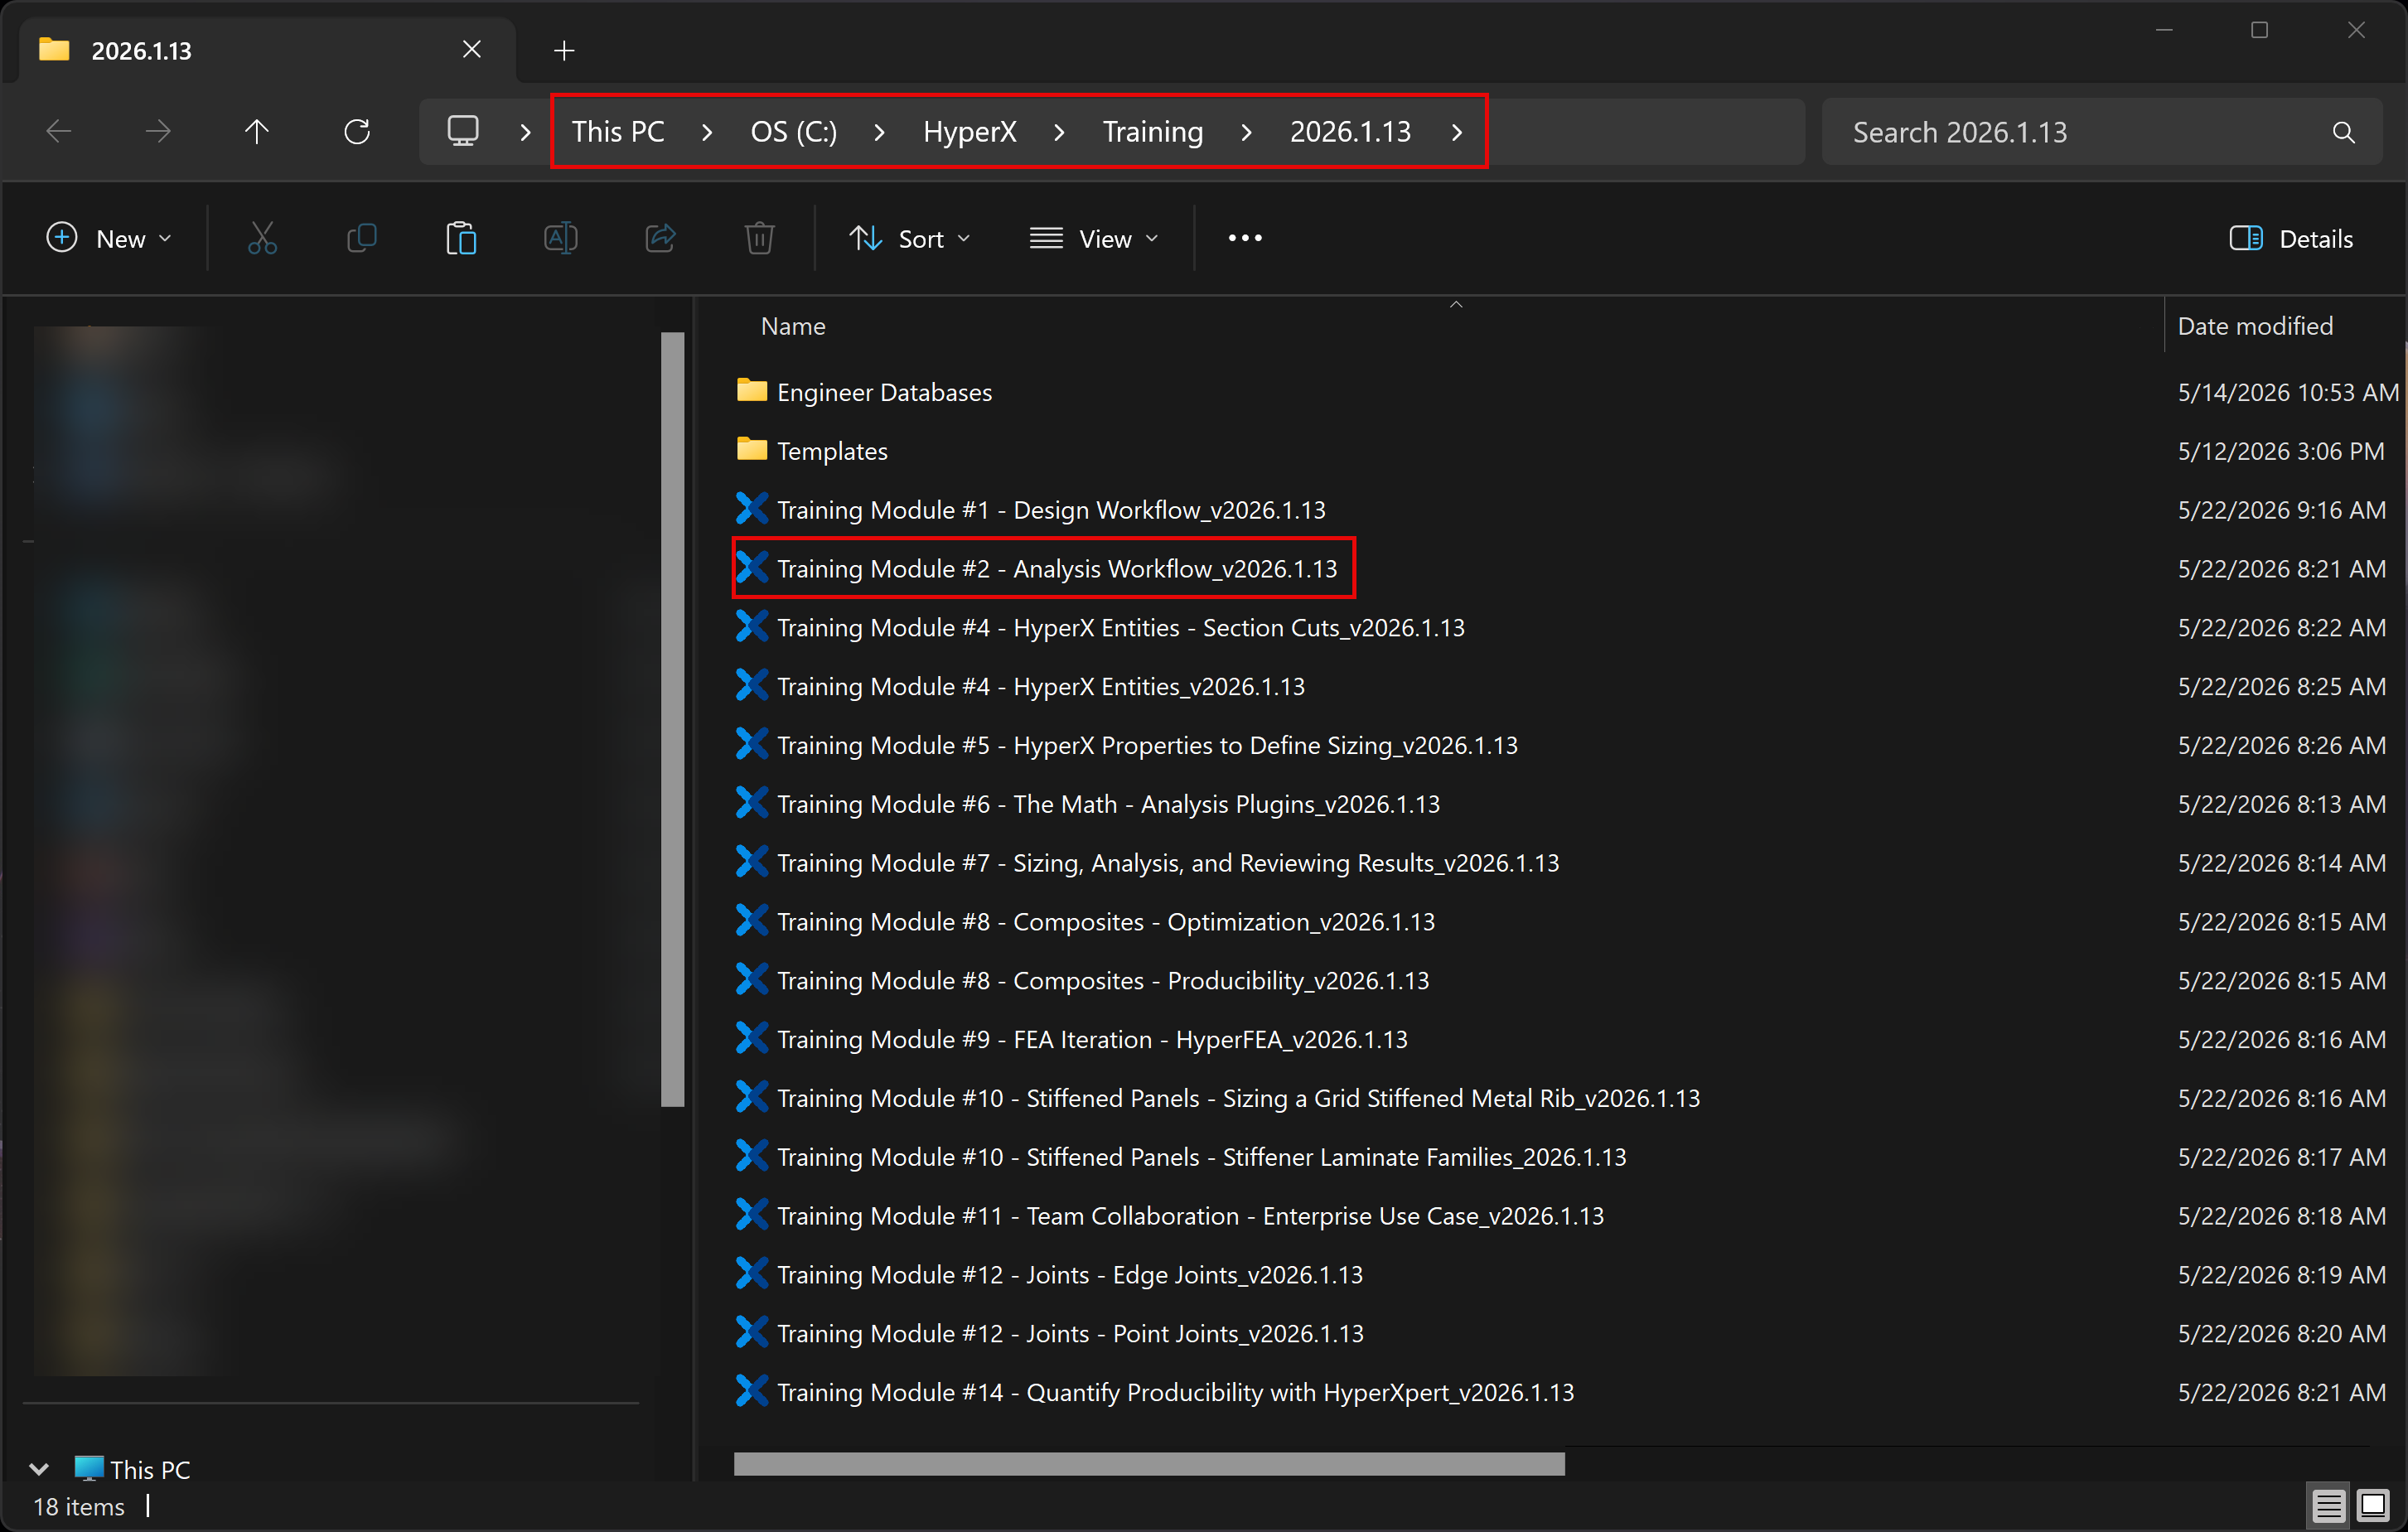Click the Search 2026.1.13 field
2408x1532 pixels.
coord(2101,132)
